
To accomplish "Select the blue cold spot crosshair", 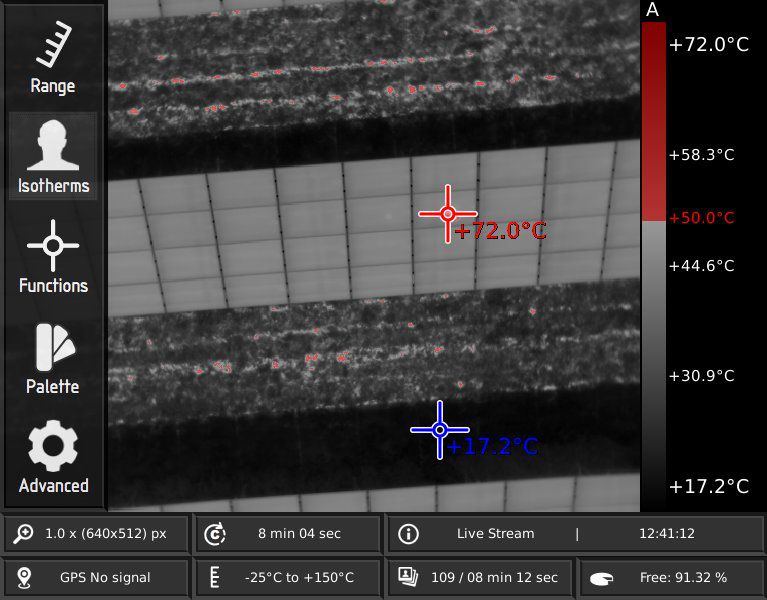I will point(440,430).
